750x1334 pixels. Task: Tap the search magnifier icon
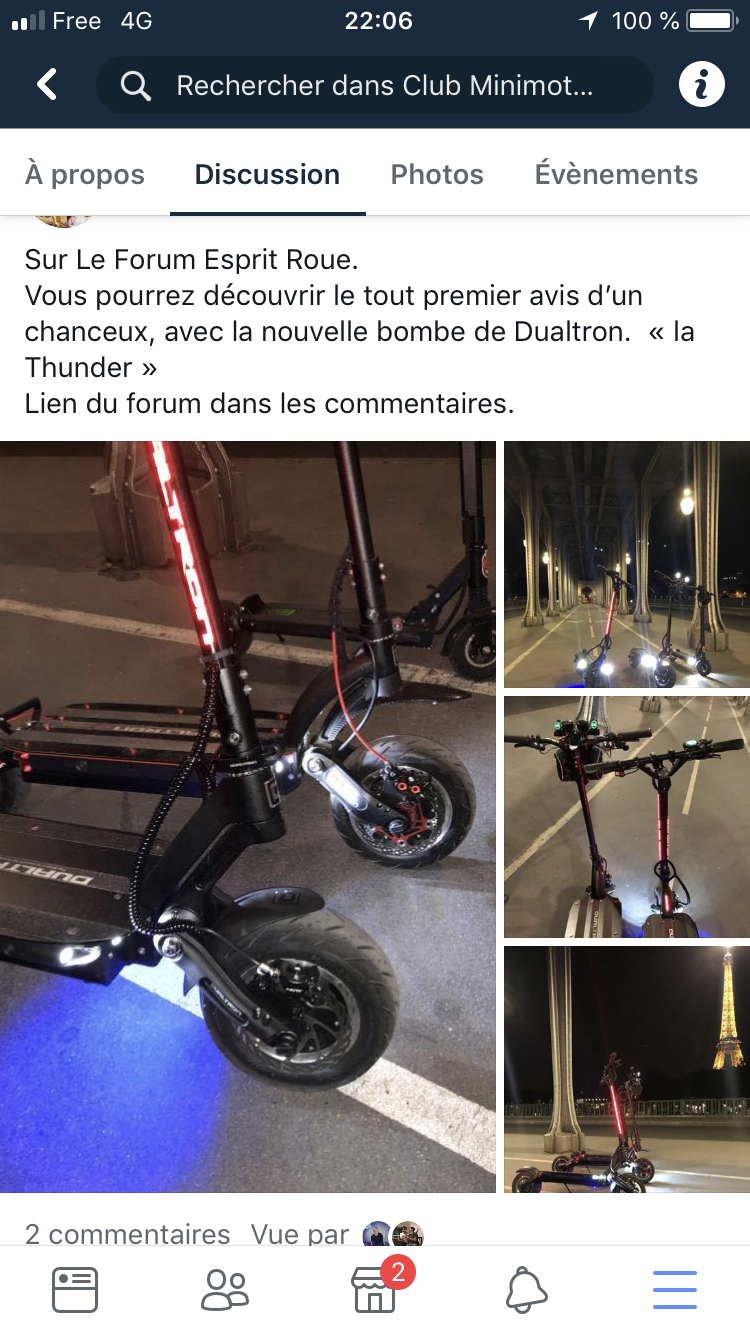coord(135,86)
